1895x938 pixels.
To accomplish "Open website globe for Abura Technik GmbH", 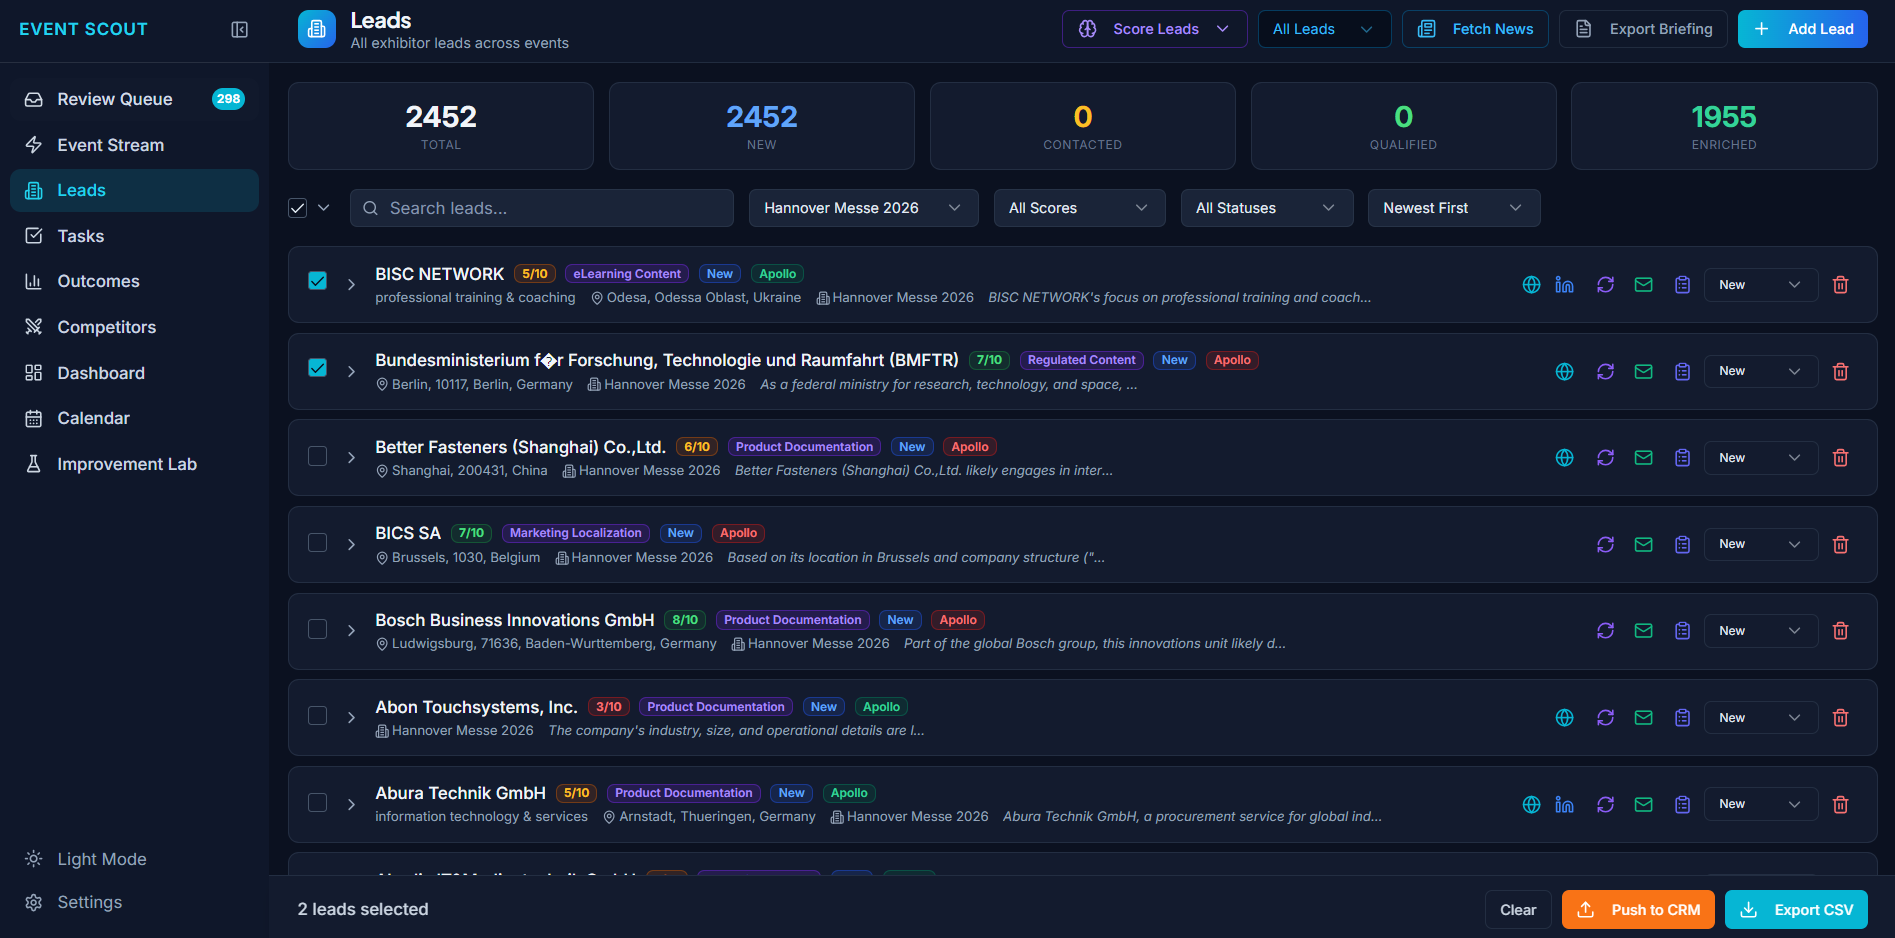I will [x=1531, y=805].
